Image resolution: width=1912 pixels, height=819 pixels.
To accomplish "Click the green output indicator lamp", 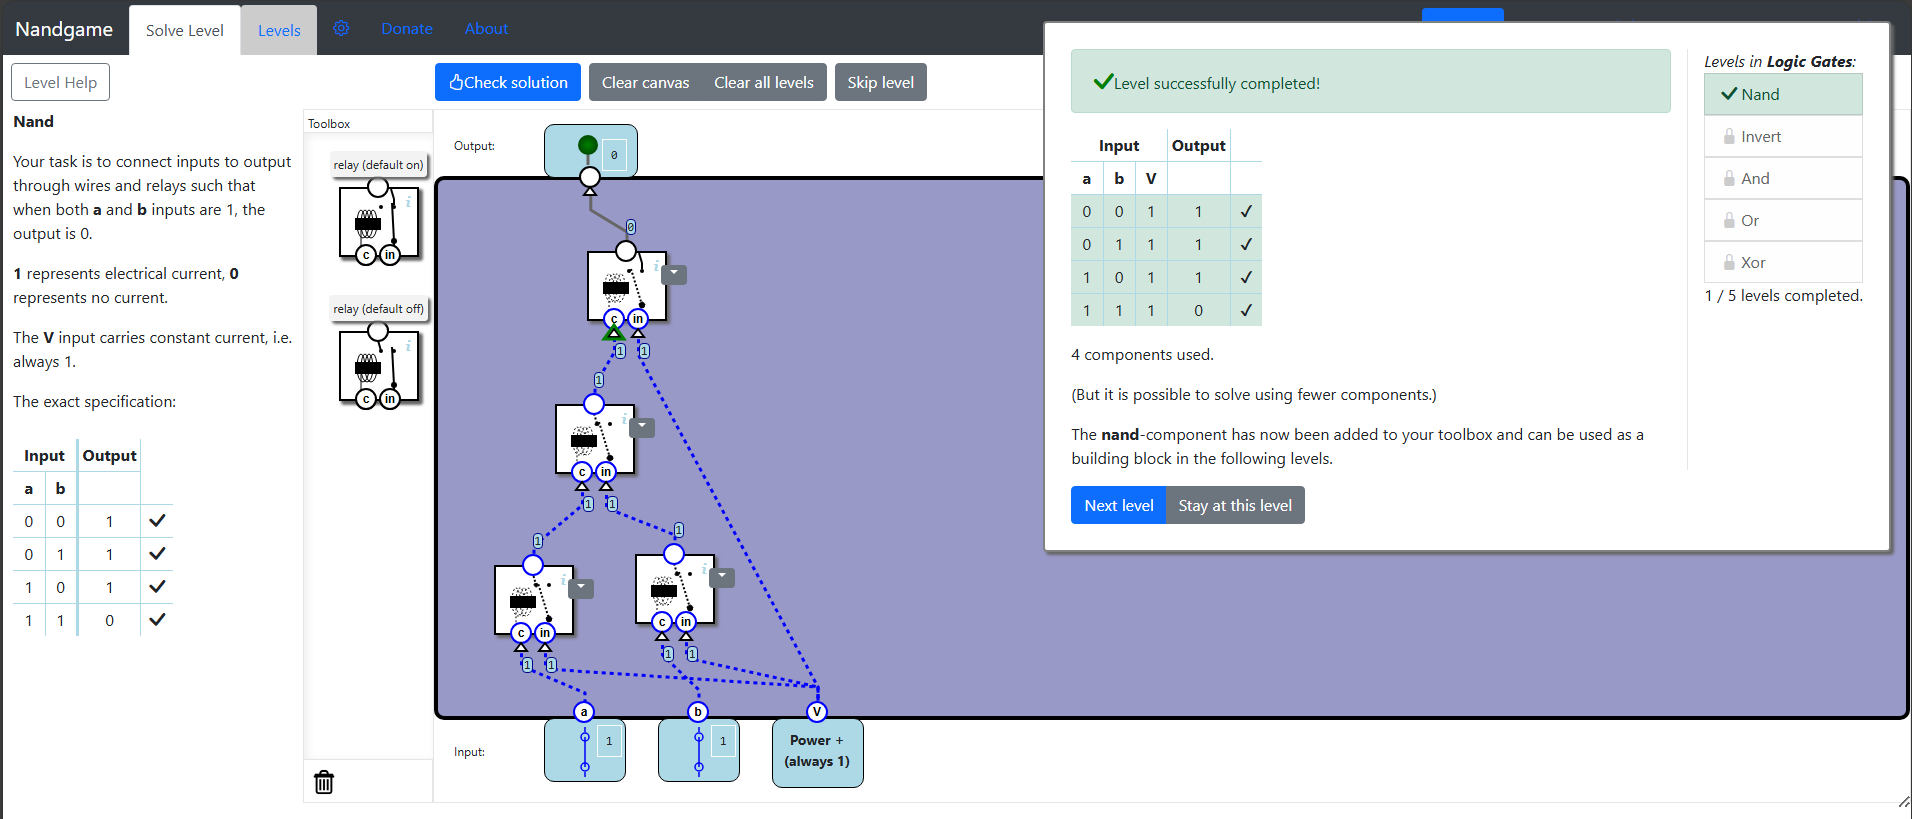I will 588,146.
